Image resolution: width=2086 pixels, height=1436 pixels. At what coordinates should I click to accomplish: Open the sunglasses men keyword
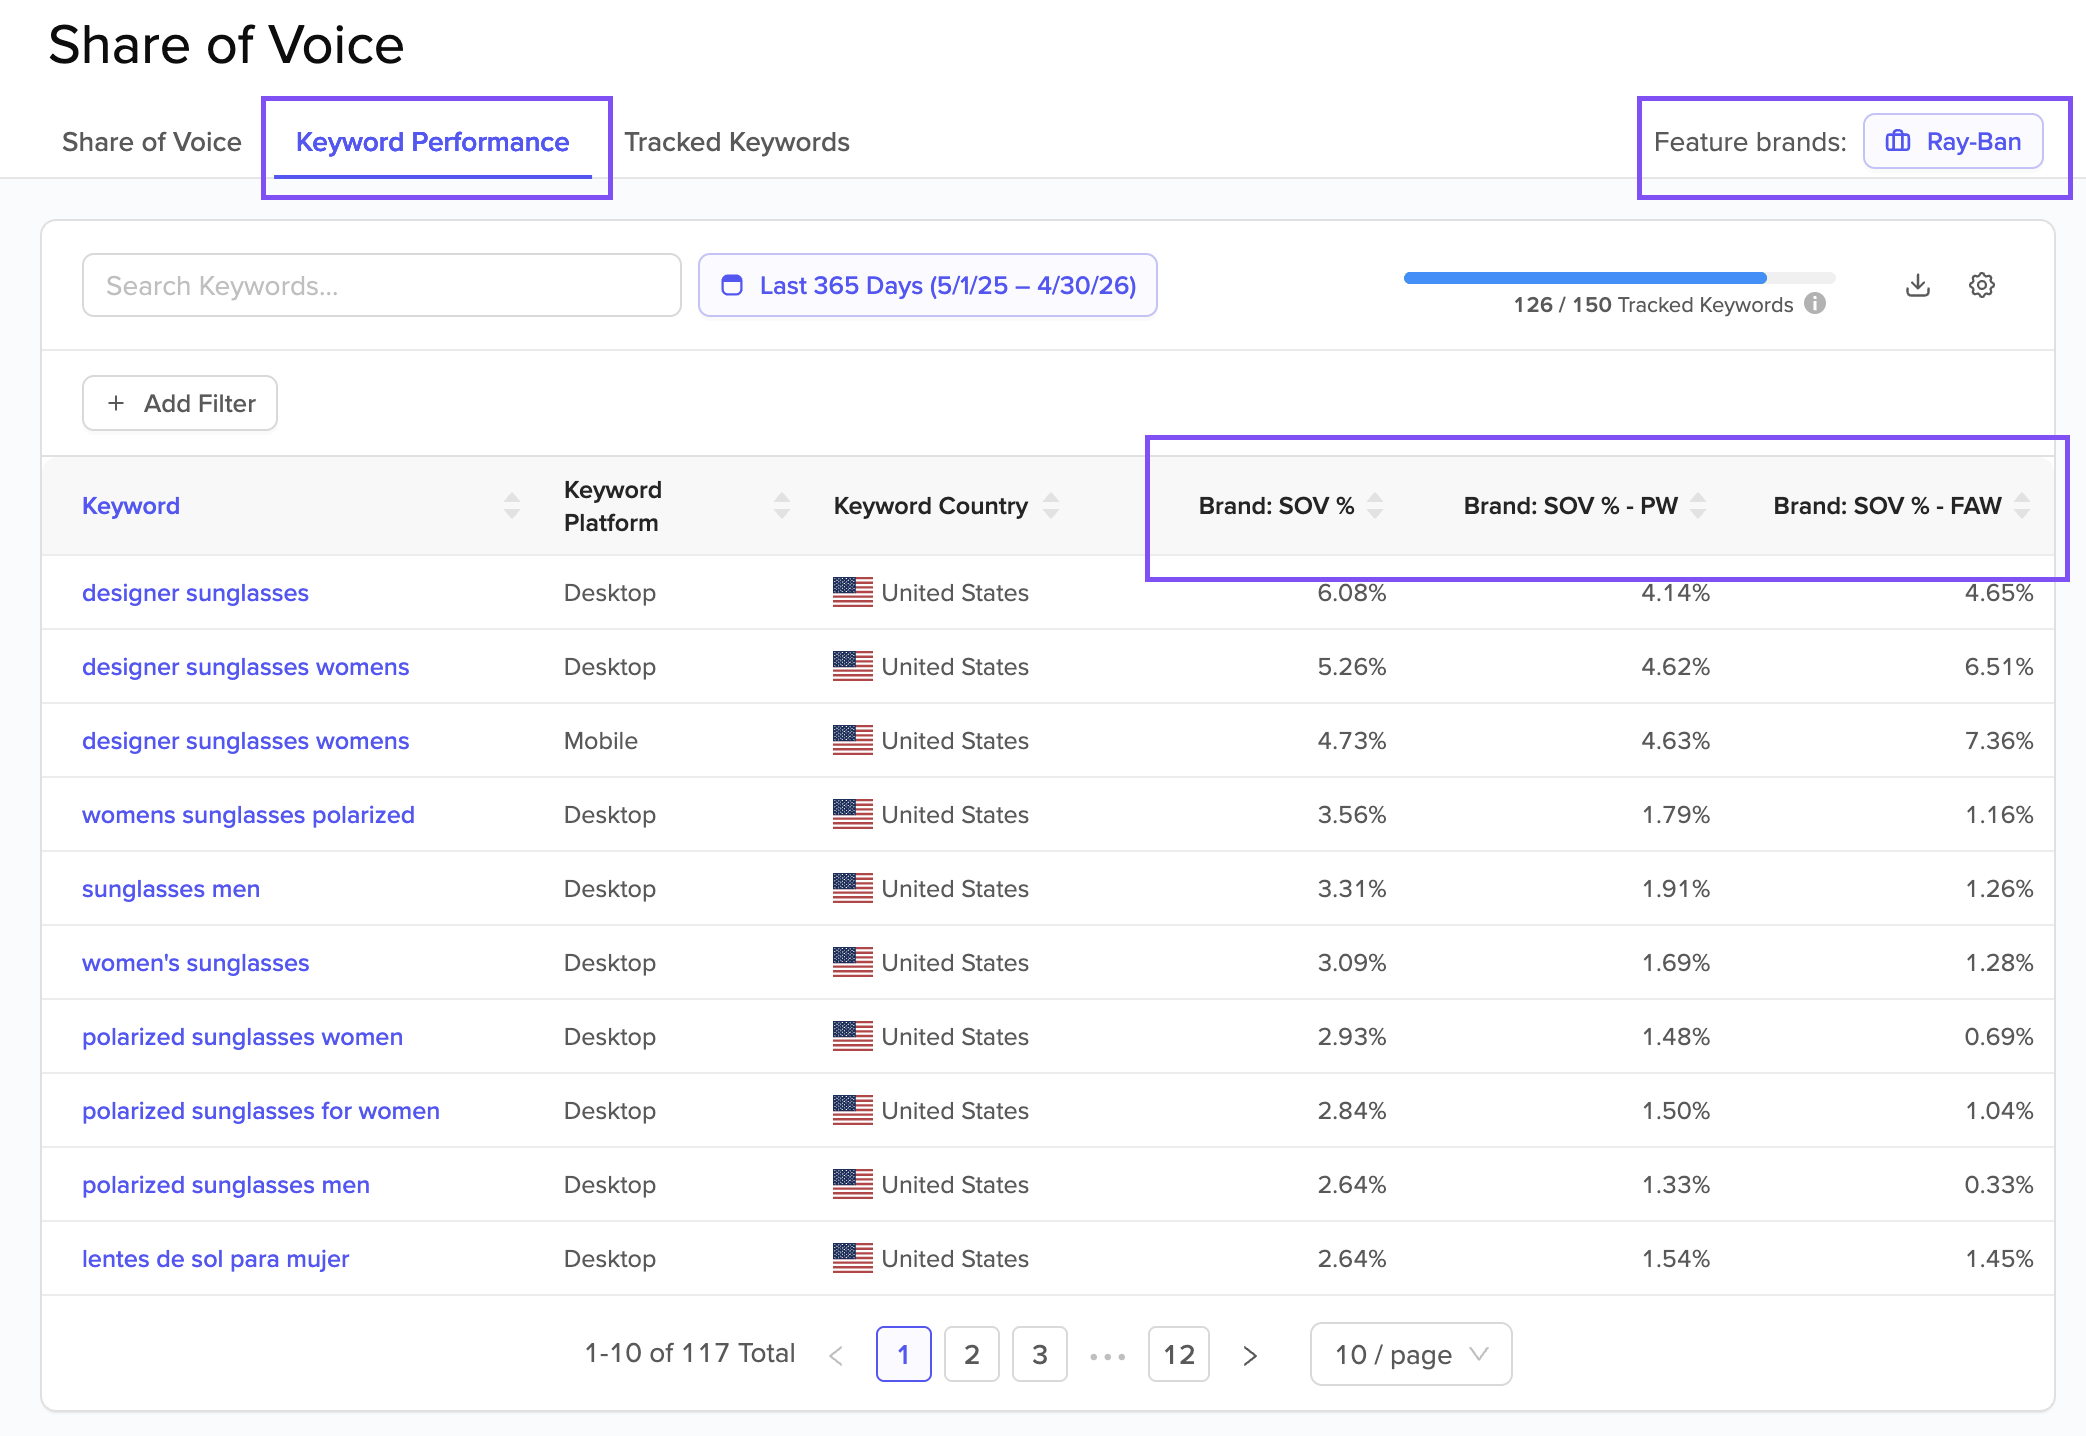coord(171,889)
